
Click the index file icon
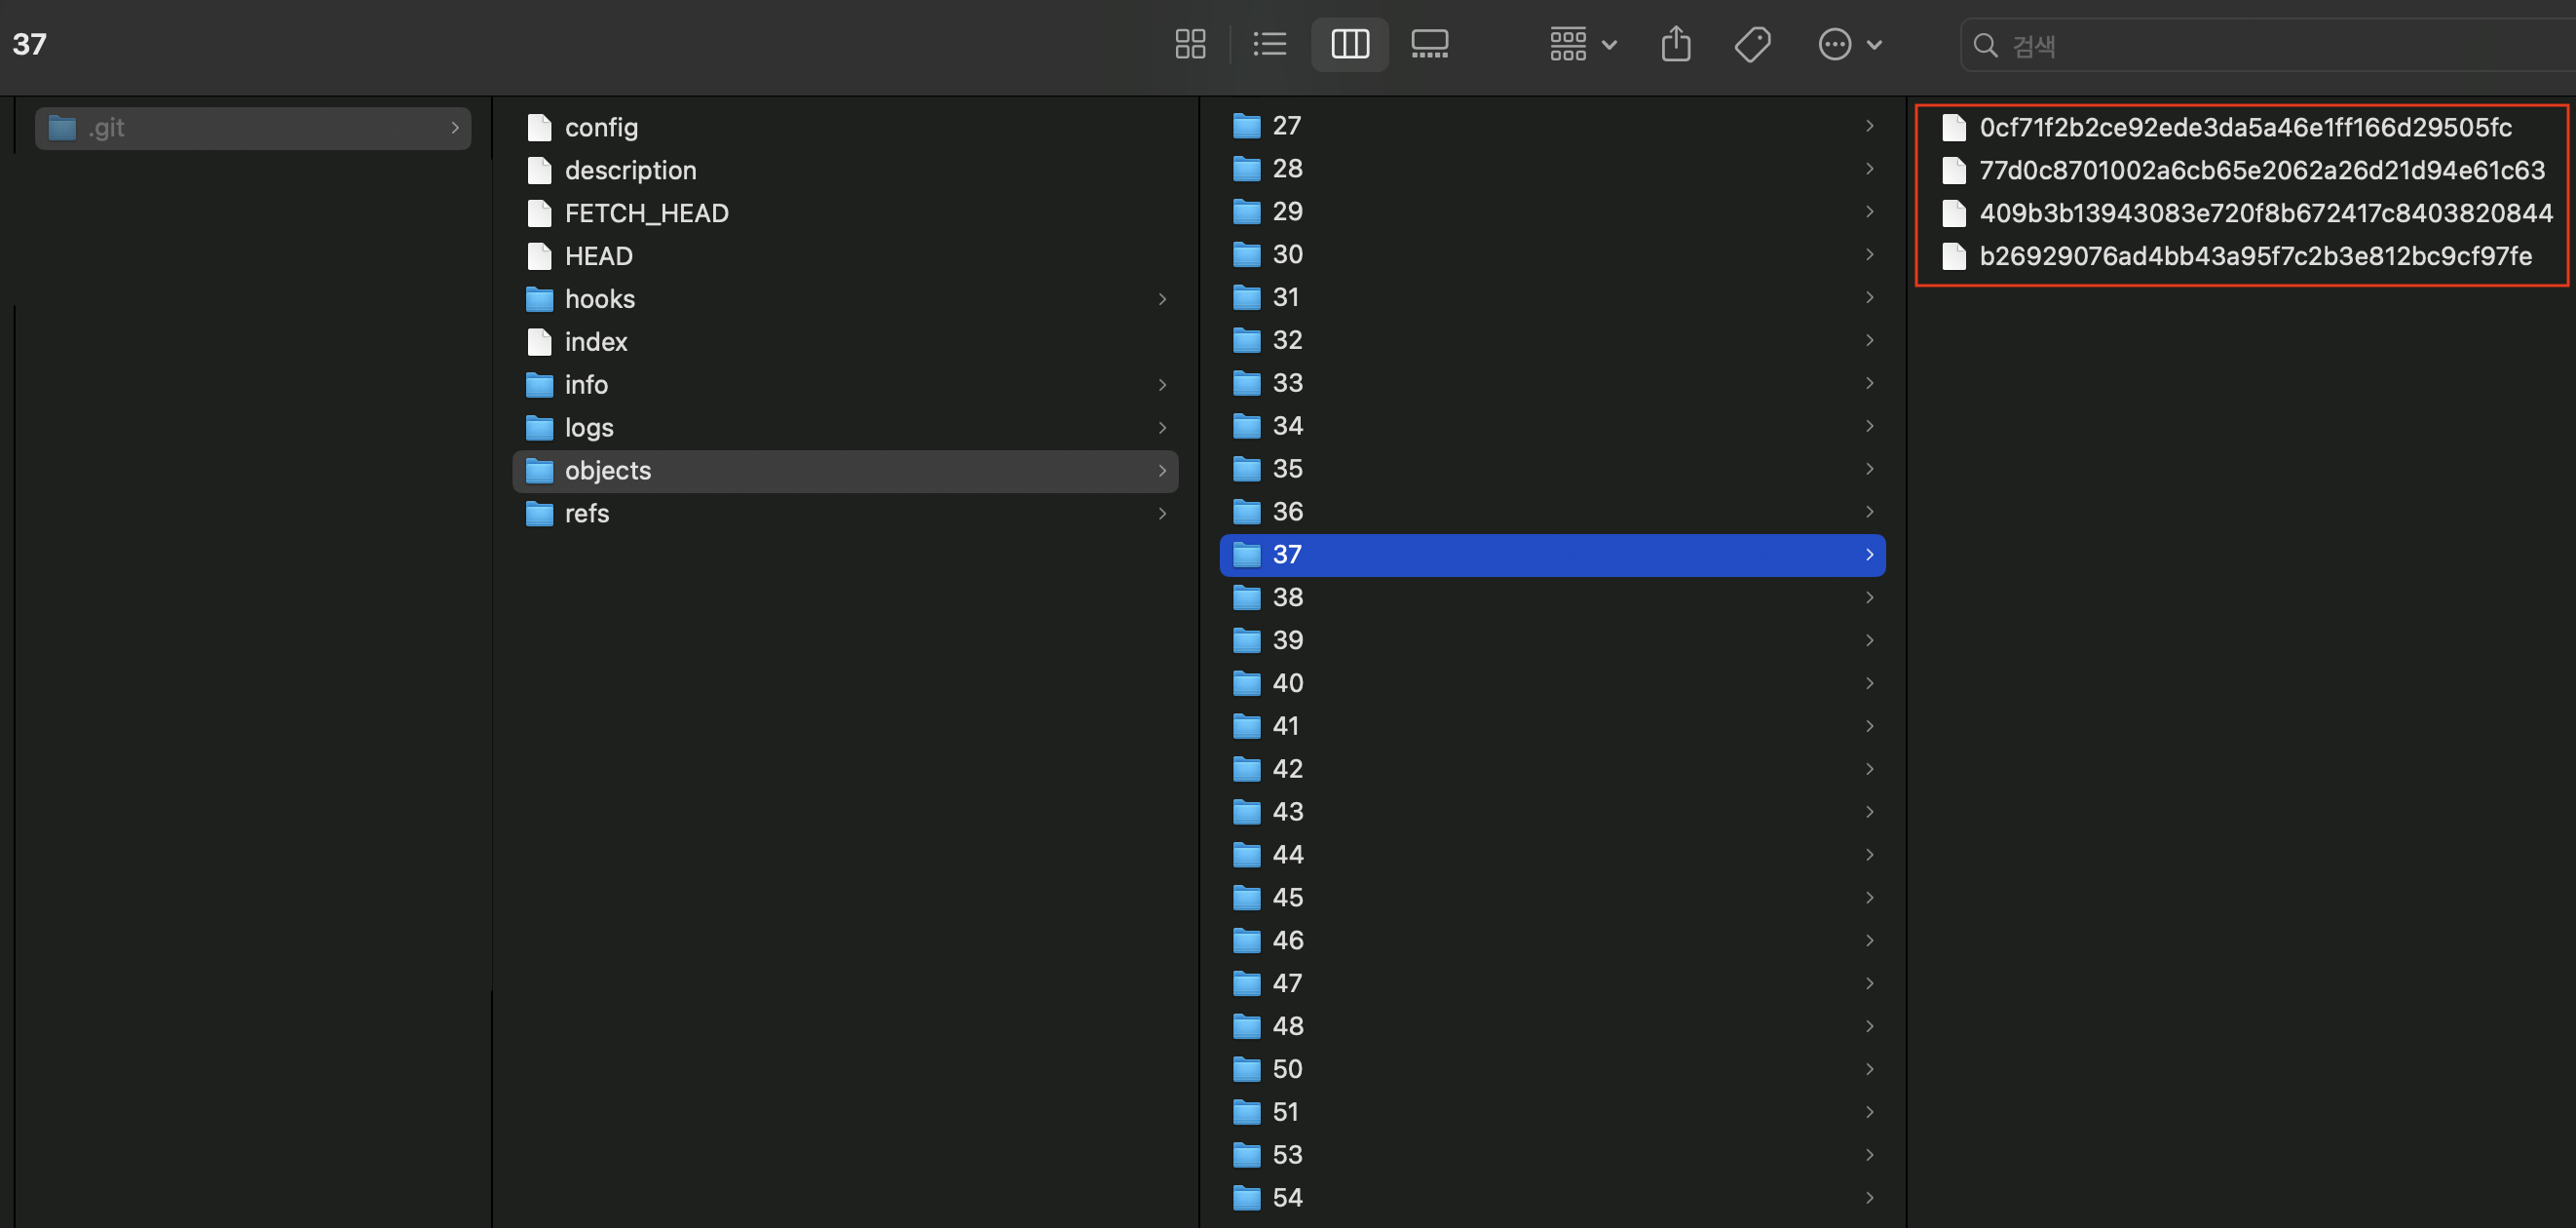[539, 342]
